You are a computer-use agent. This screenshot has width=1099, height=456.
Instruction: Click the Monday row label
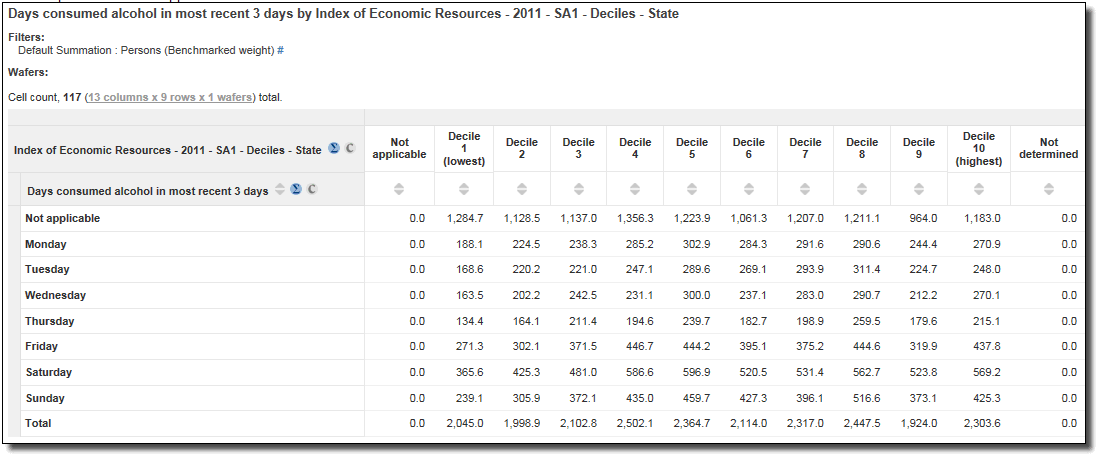click(x=45, y=244)
